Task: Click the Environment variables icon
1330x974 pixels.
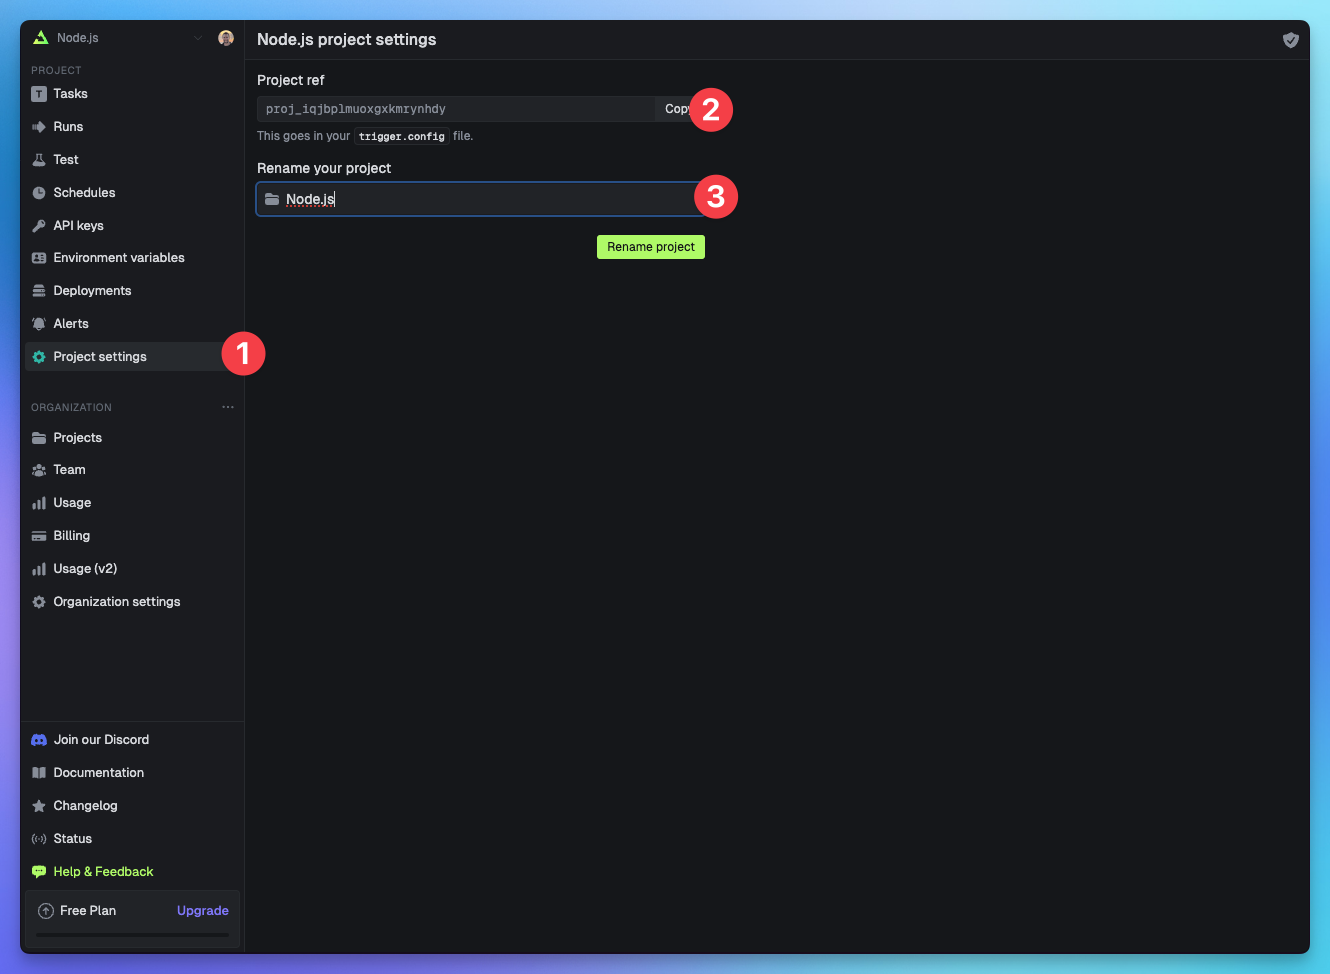Action: pos(38,257)
